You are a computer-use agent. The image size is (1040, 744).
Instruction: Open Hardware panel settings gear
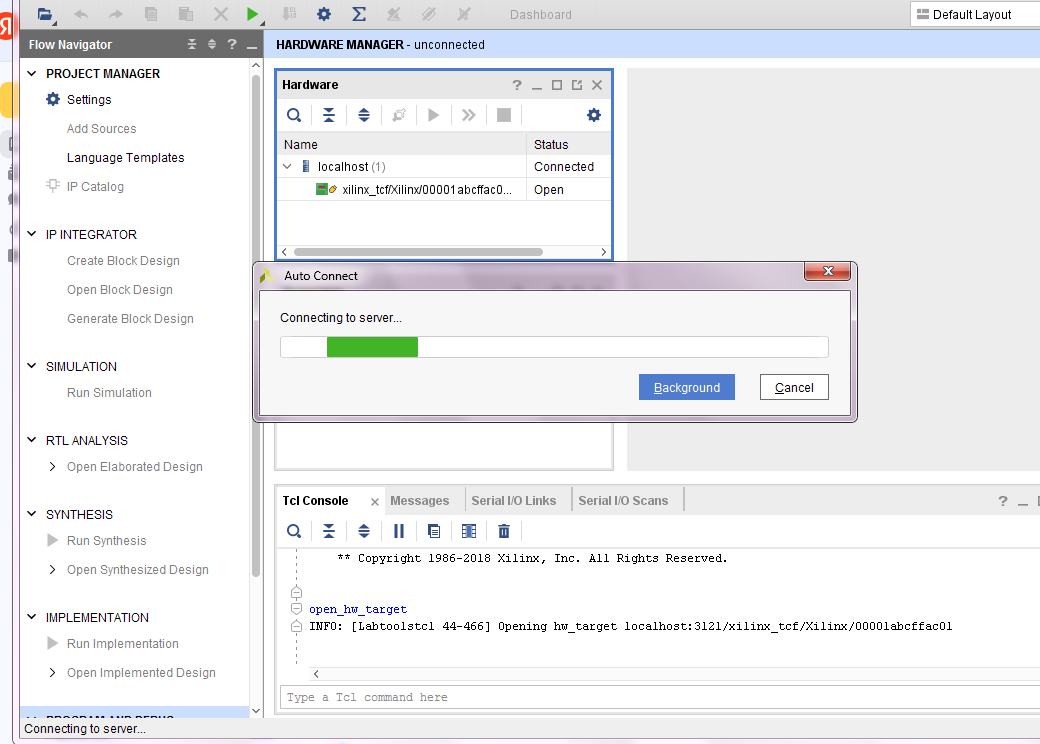(x=594, y=115)
